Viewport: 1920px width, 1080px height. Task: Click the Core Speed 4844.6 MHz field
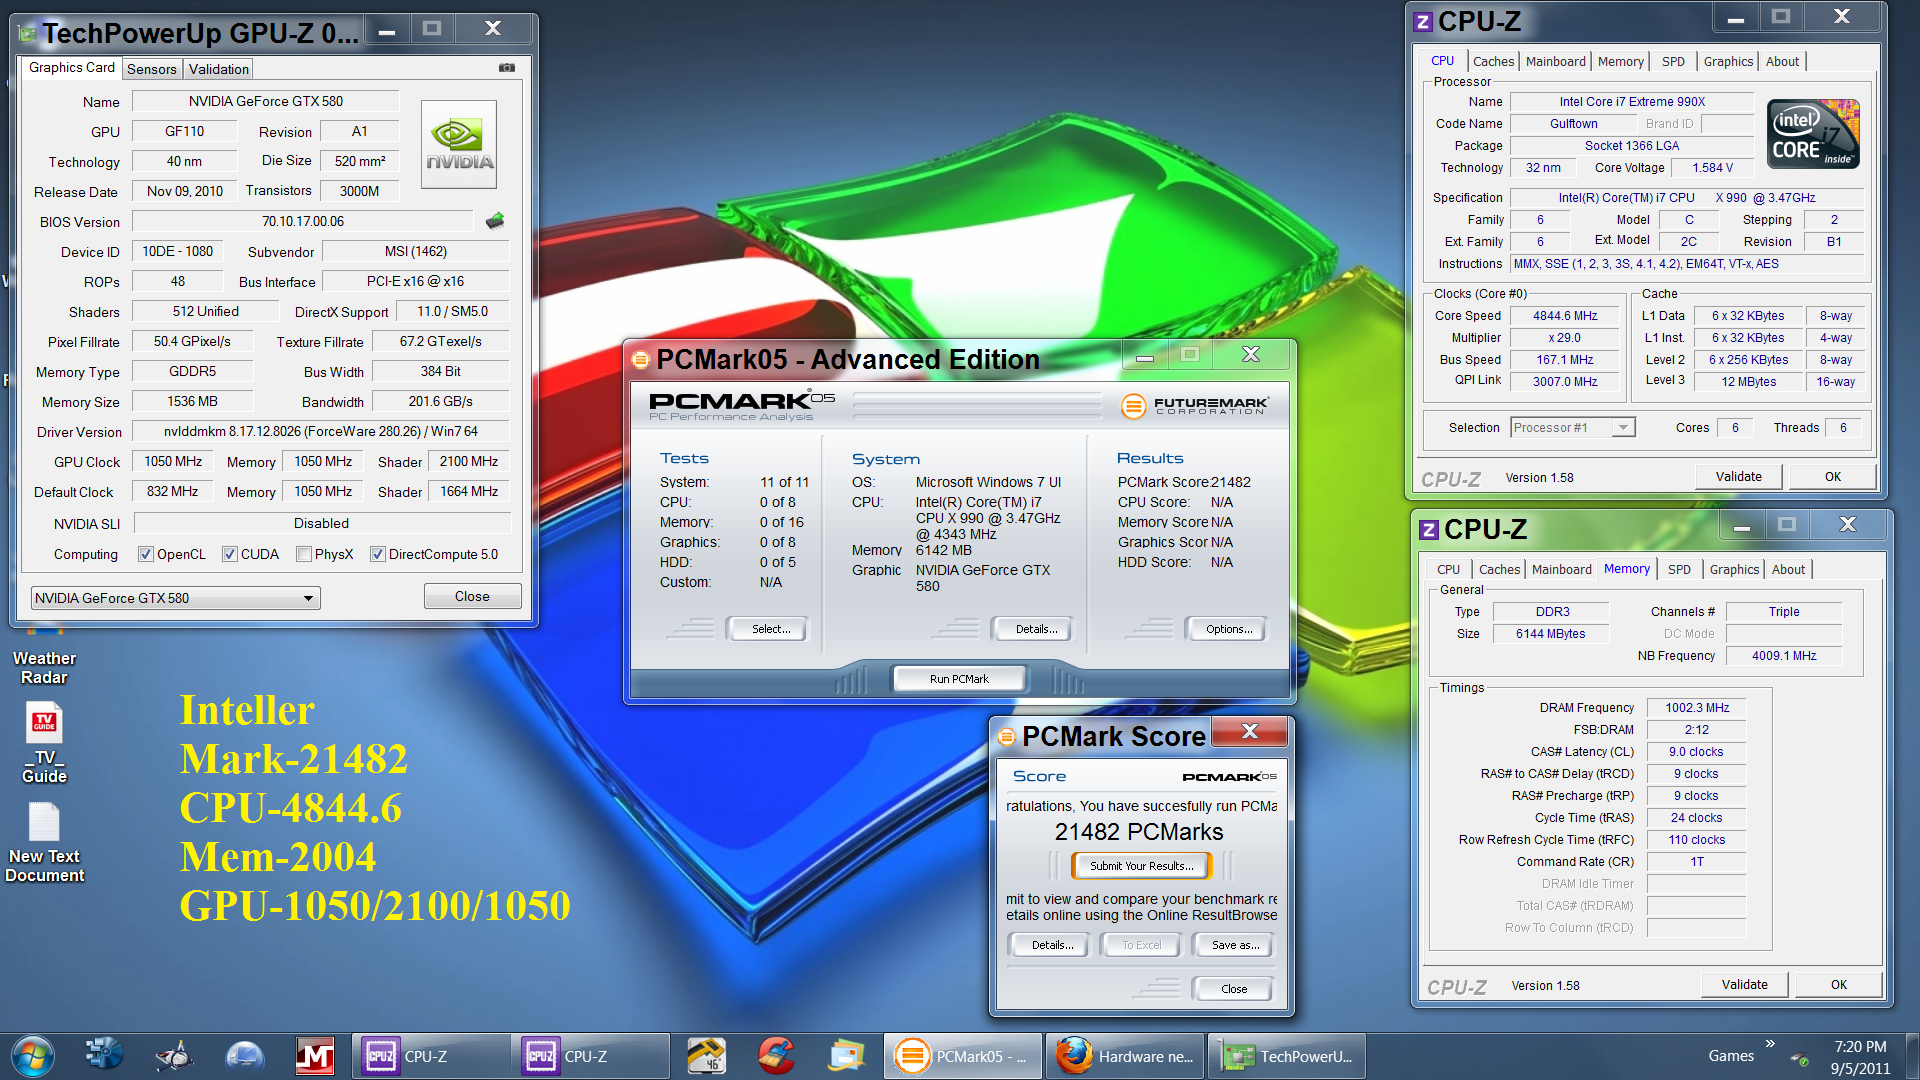pyautogui.click(x=1565, y=316)
